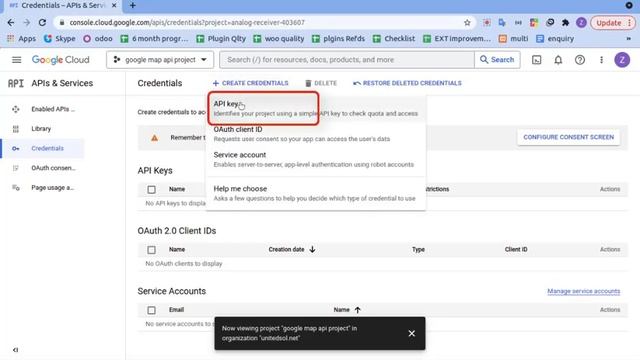Screen dimensions: 640x360
Task: Open the google map api project selector dropdown
Action: click(x=160, y=60)
